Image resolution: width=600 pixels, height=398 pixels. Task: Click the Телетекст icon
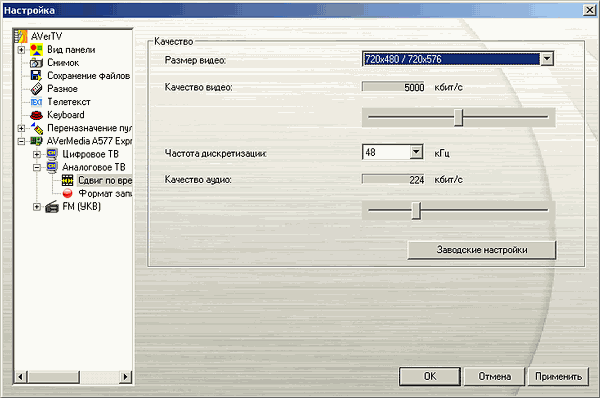pos(36,102)
